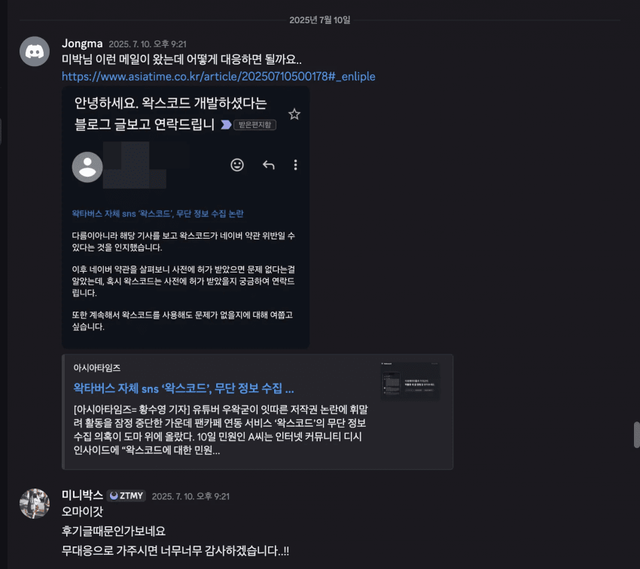640x569 pixels.
Task: Click the 미니박스 username
Action: 82,495
